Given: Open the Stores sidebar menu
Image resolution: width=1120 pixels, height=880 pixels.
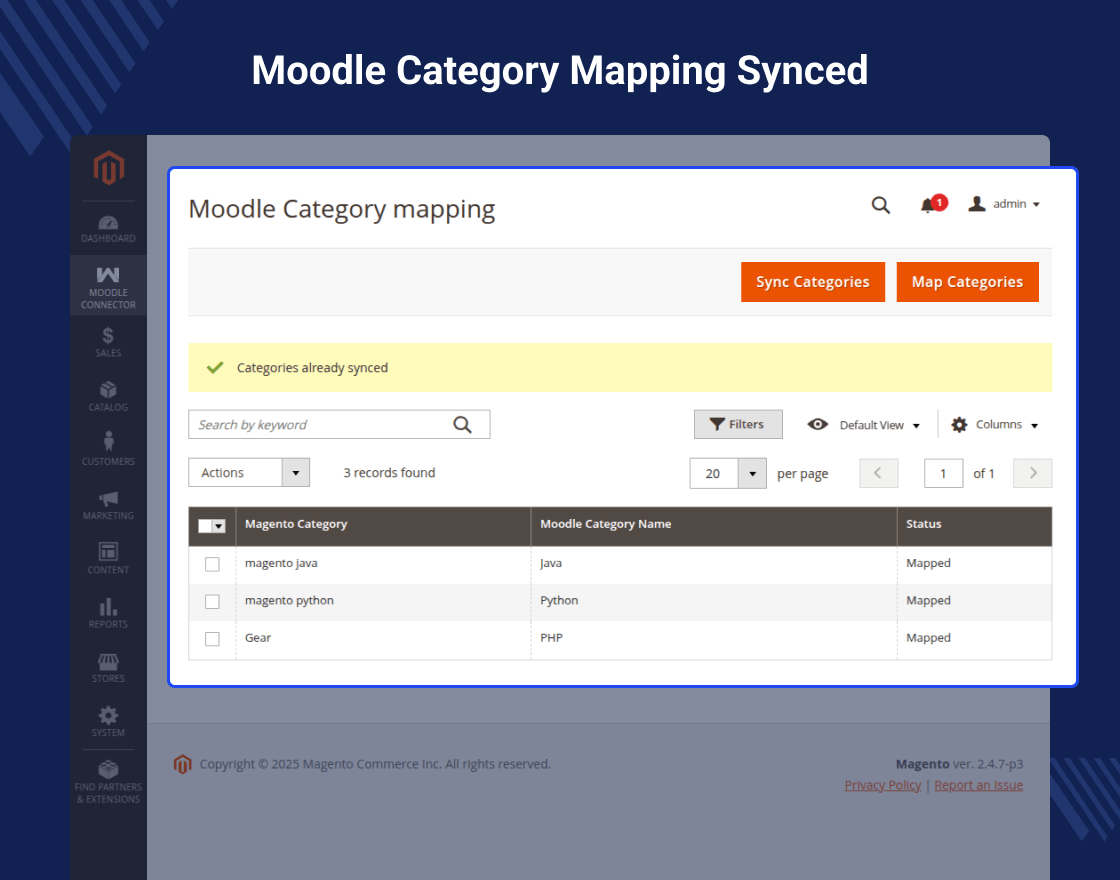Looking at the screenshot, I should coord(108,667).
